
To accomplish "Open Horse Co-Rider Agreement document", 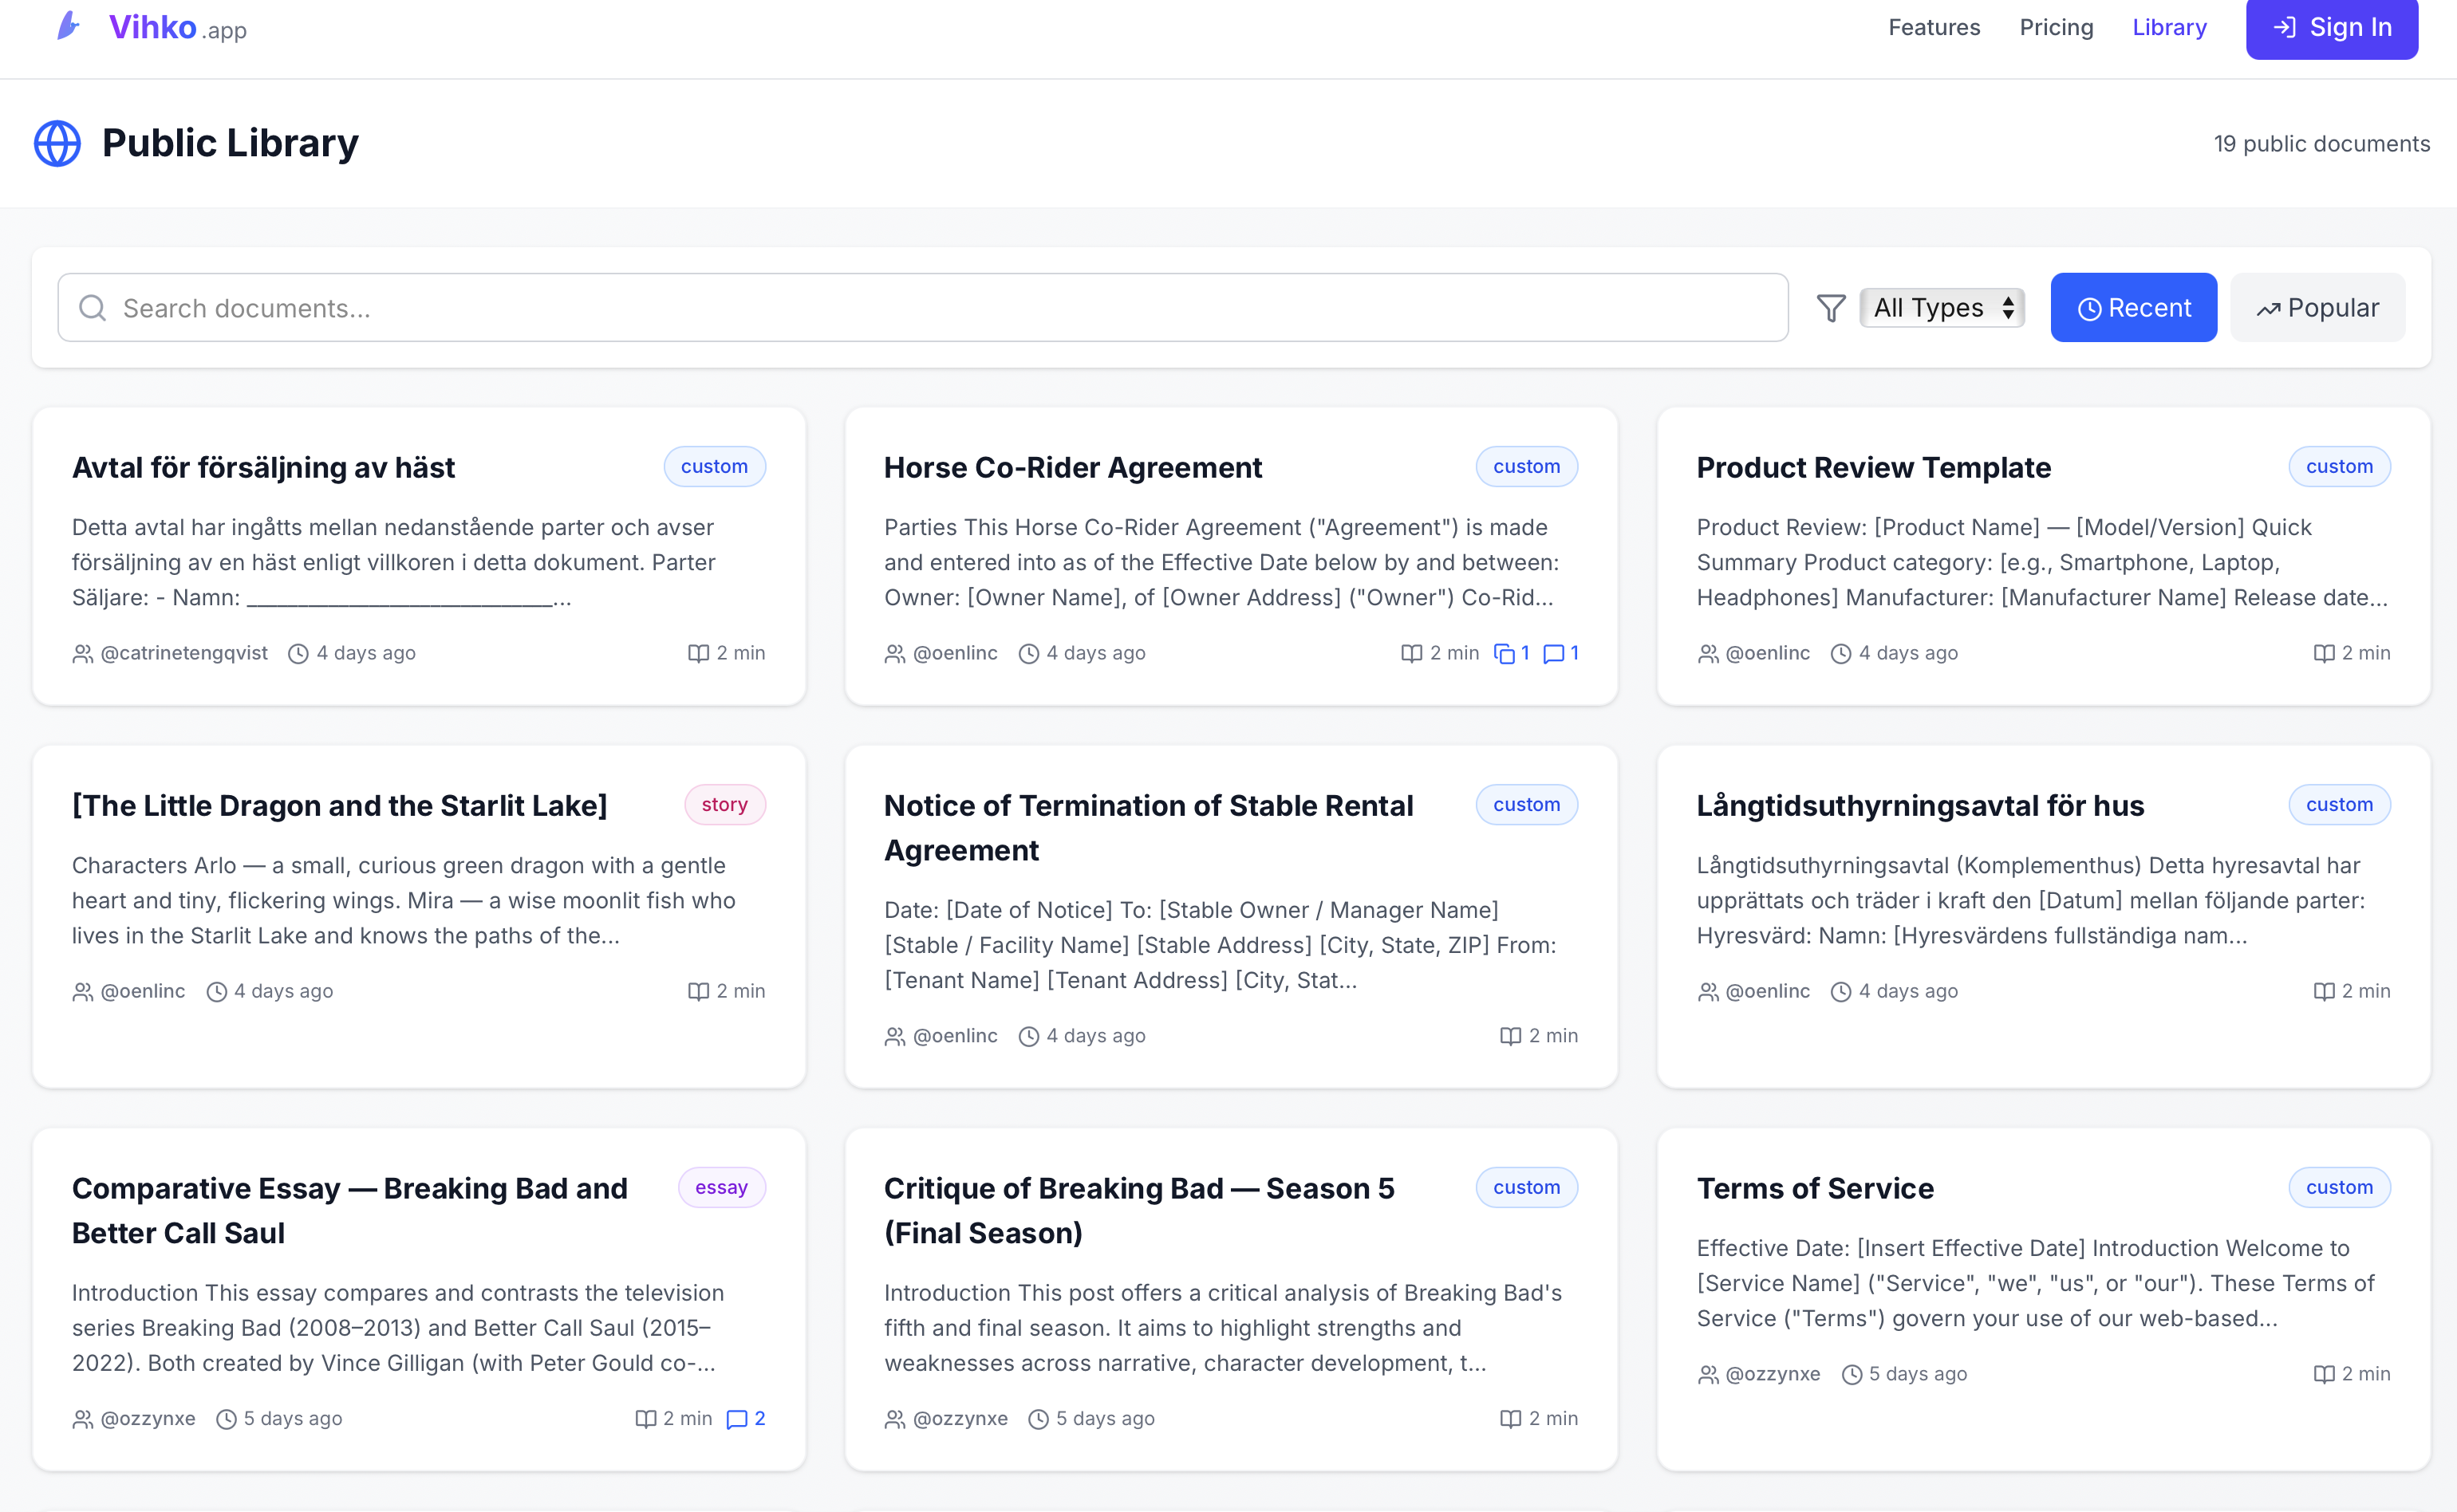I will (x=1072, y=468).
